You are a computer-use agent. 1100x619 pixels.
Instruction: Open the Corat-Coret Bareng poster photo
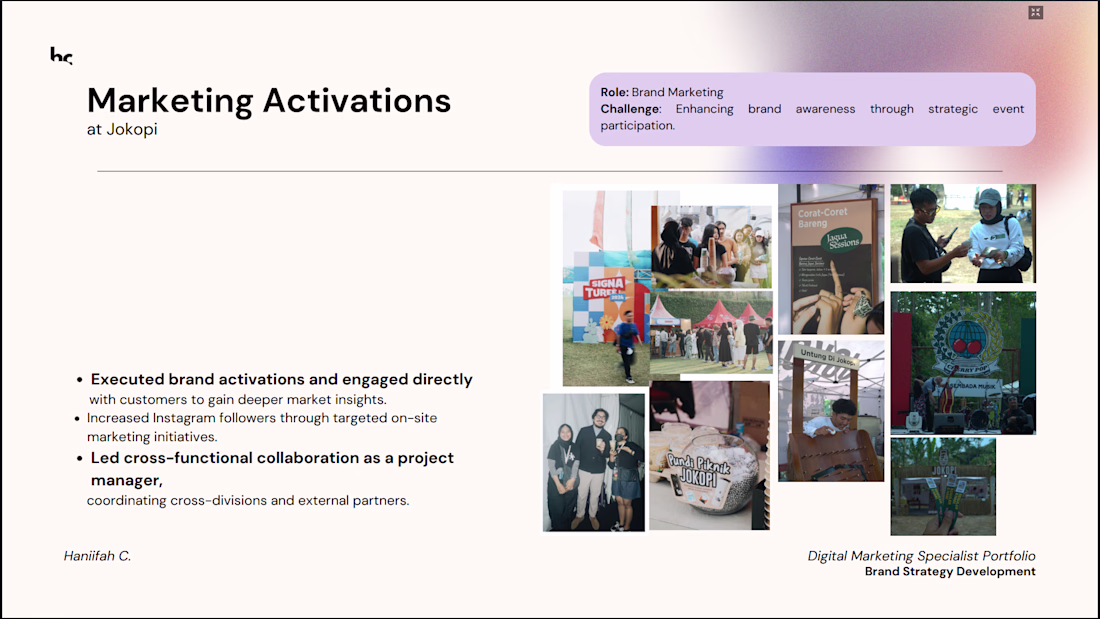pos(831,259)
